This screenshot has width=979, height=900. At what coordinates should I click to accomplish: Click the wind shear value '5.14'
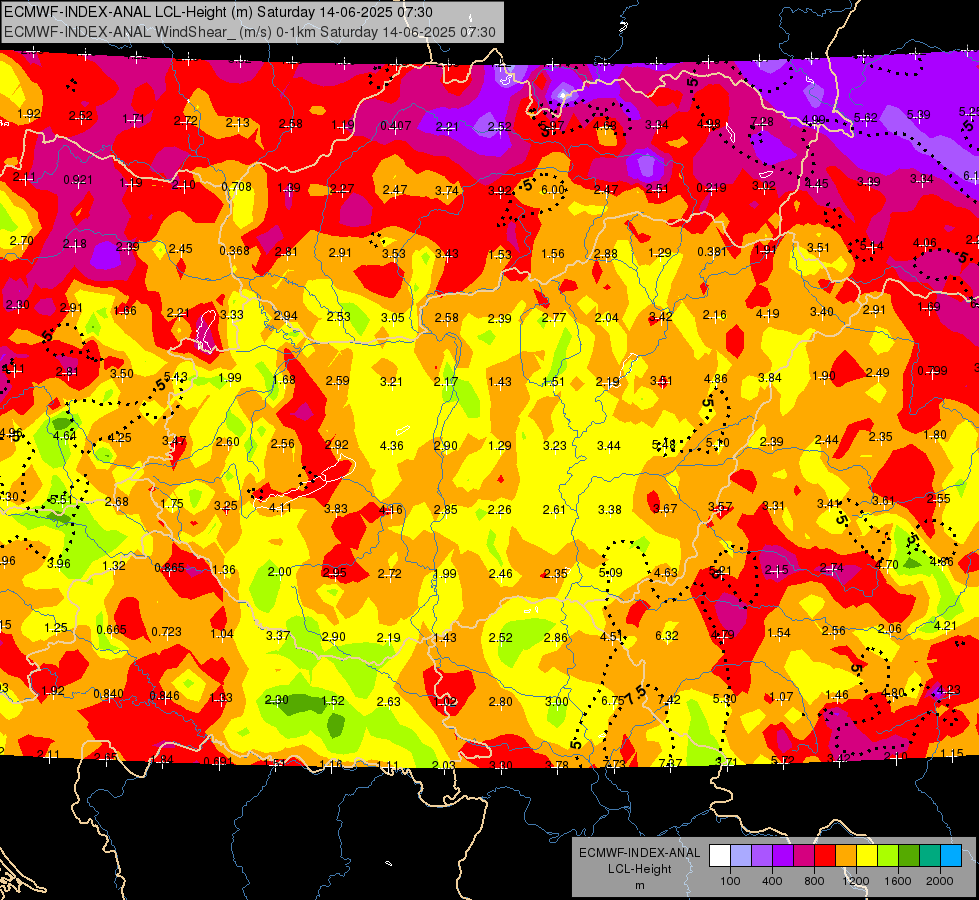[872, 246]
